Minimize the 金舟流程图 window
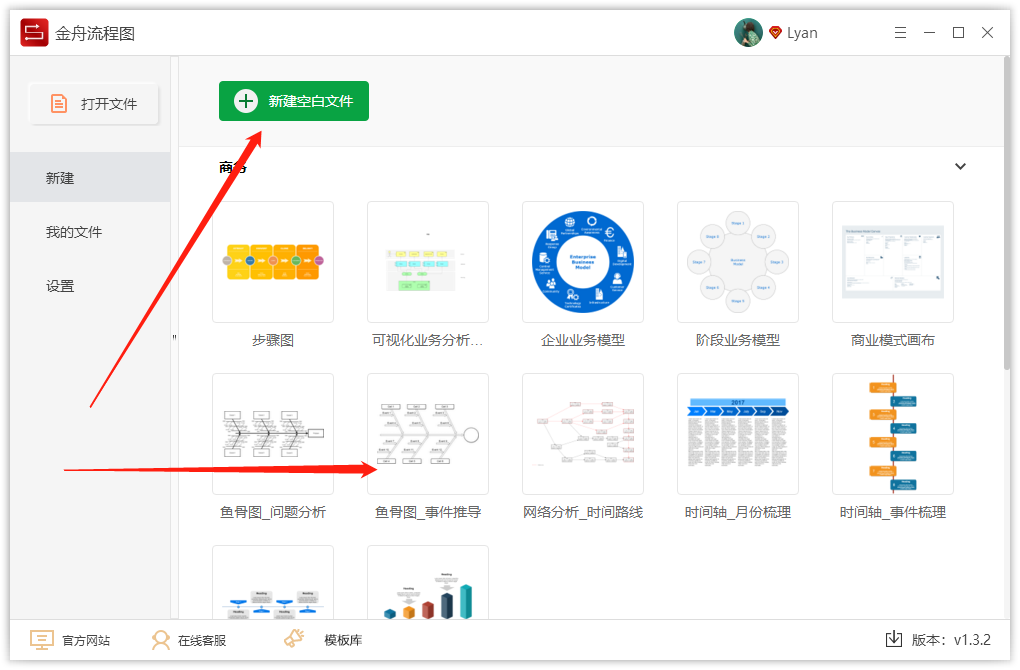Viewport: 1020px width, 670px height. [930, 33]
